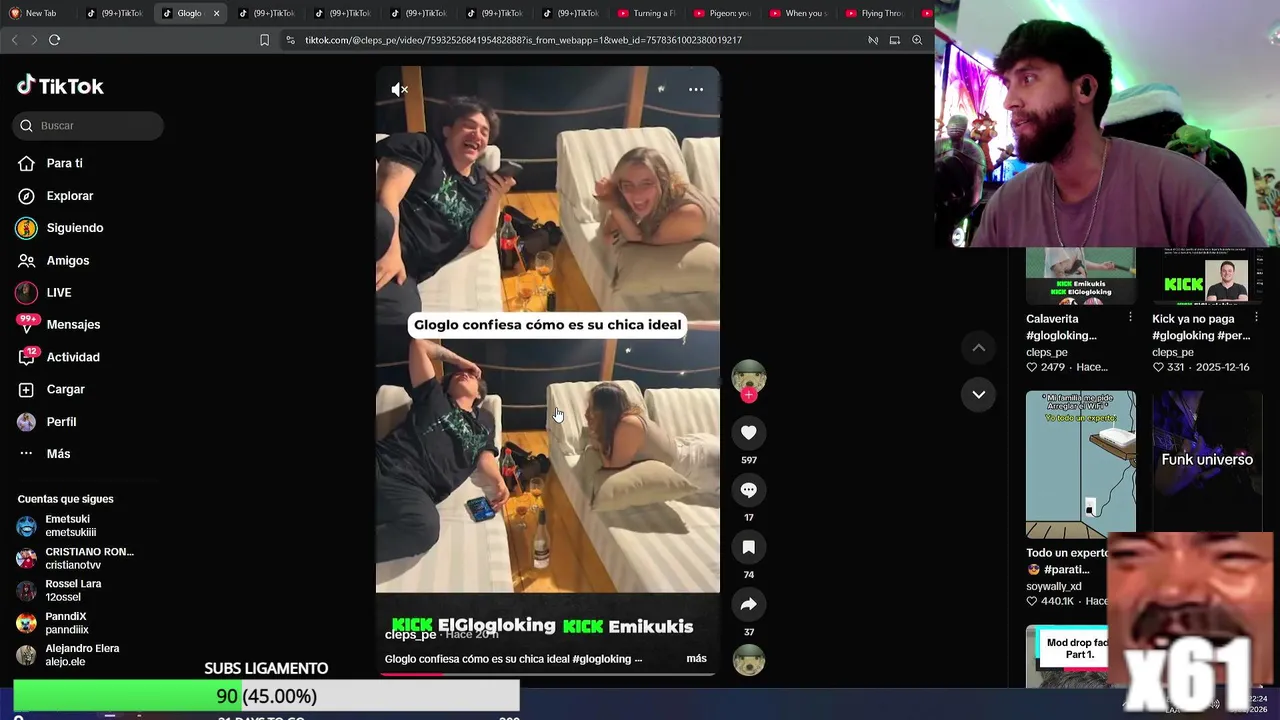Click the TikTok logo
Screen dimensions: 1280x720
(x=60, y=86)
